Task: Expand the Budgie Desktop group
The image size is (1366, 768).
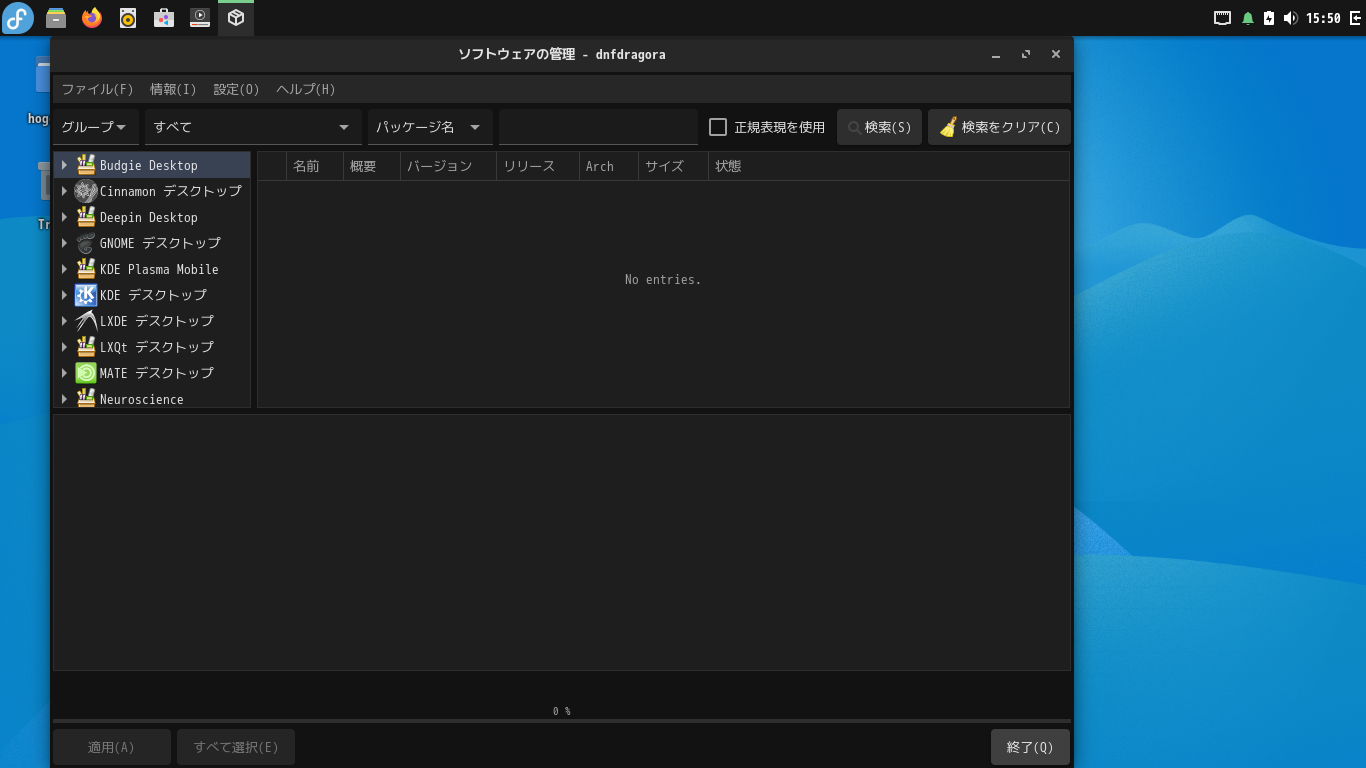Action: coord(64,165)
